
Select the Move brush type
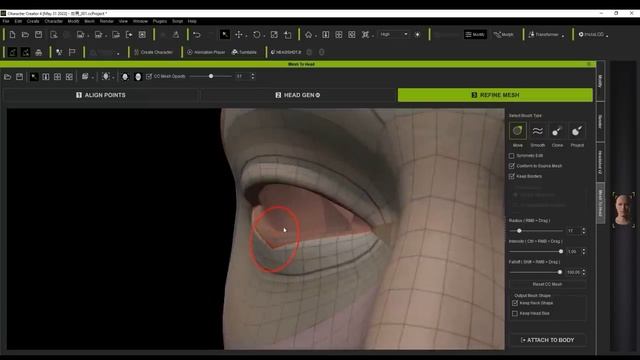click(x=518, y=131)
